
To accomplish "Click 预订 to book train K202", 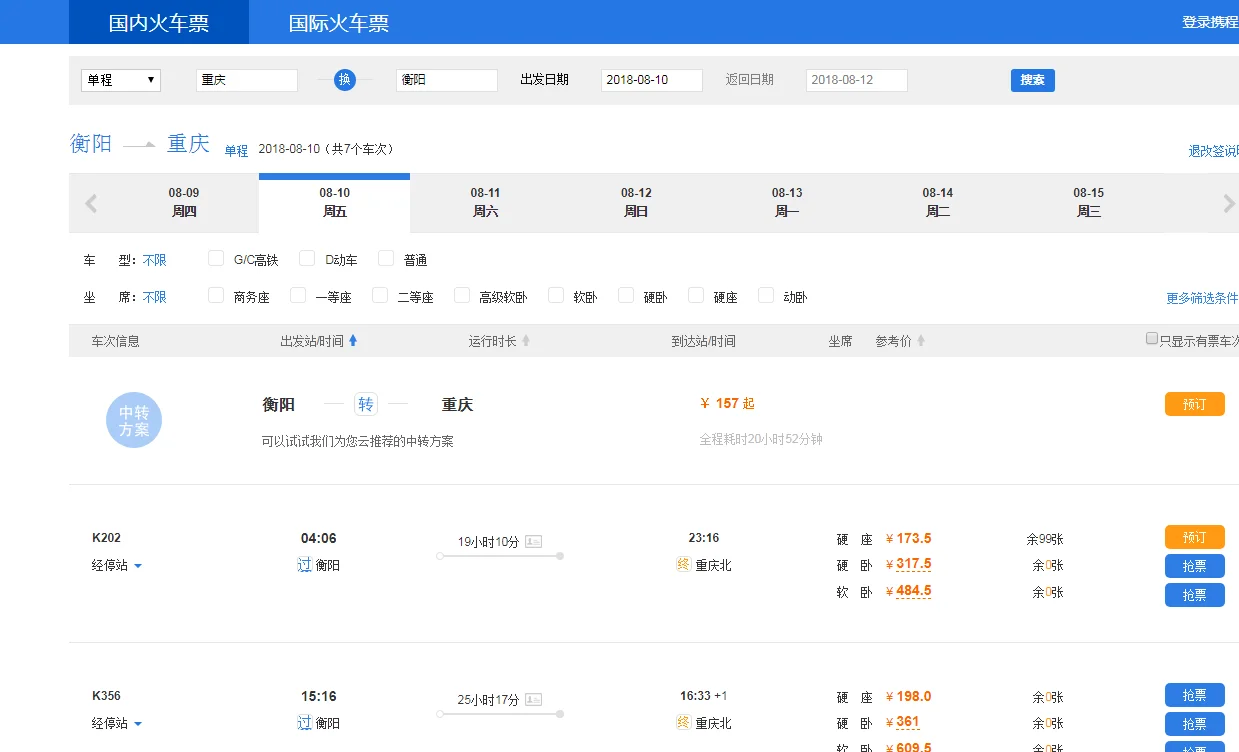I will (1194, 537).
